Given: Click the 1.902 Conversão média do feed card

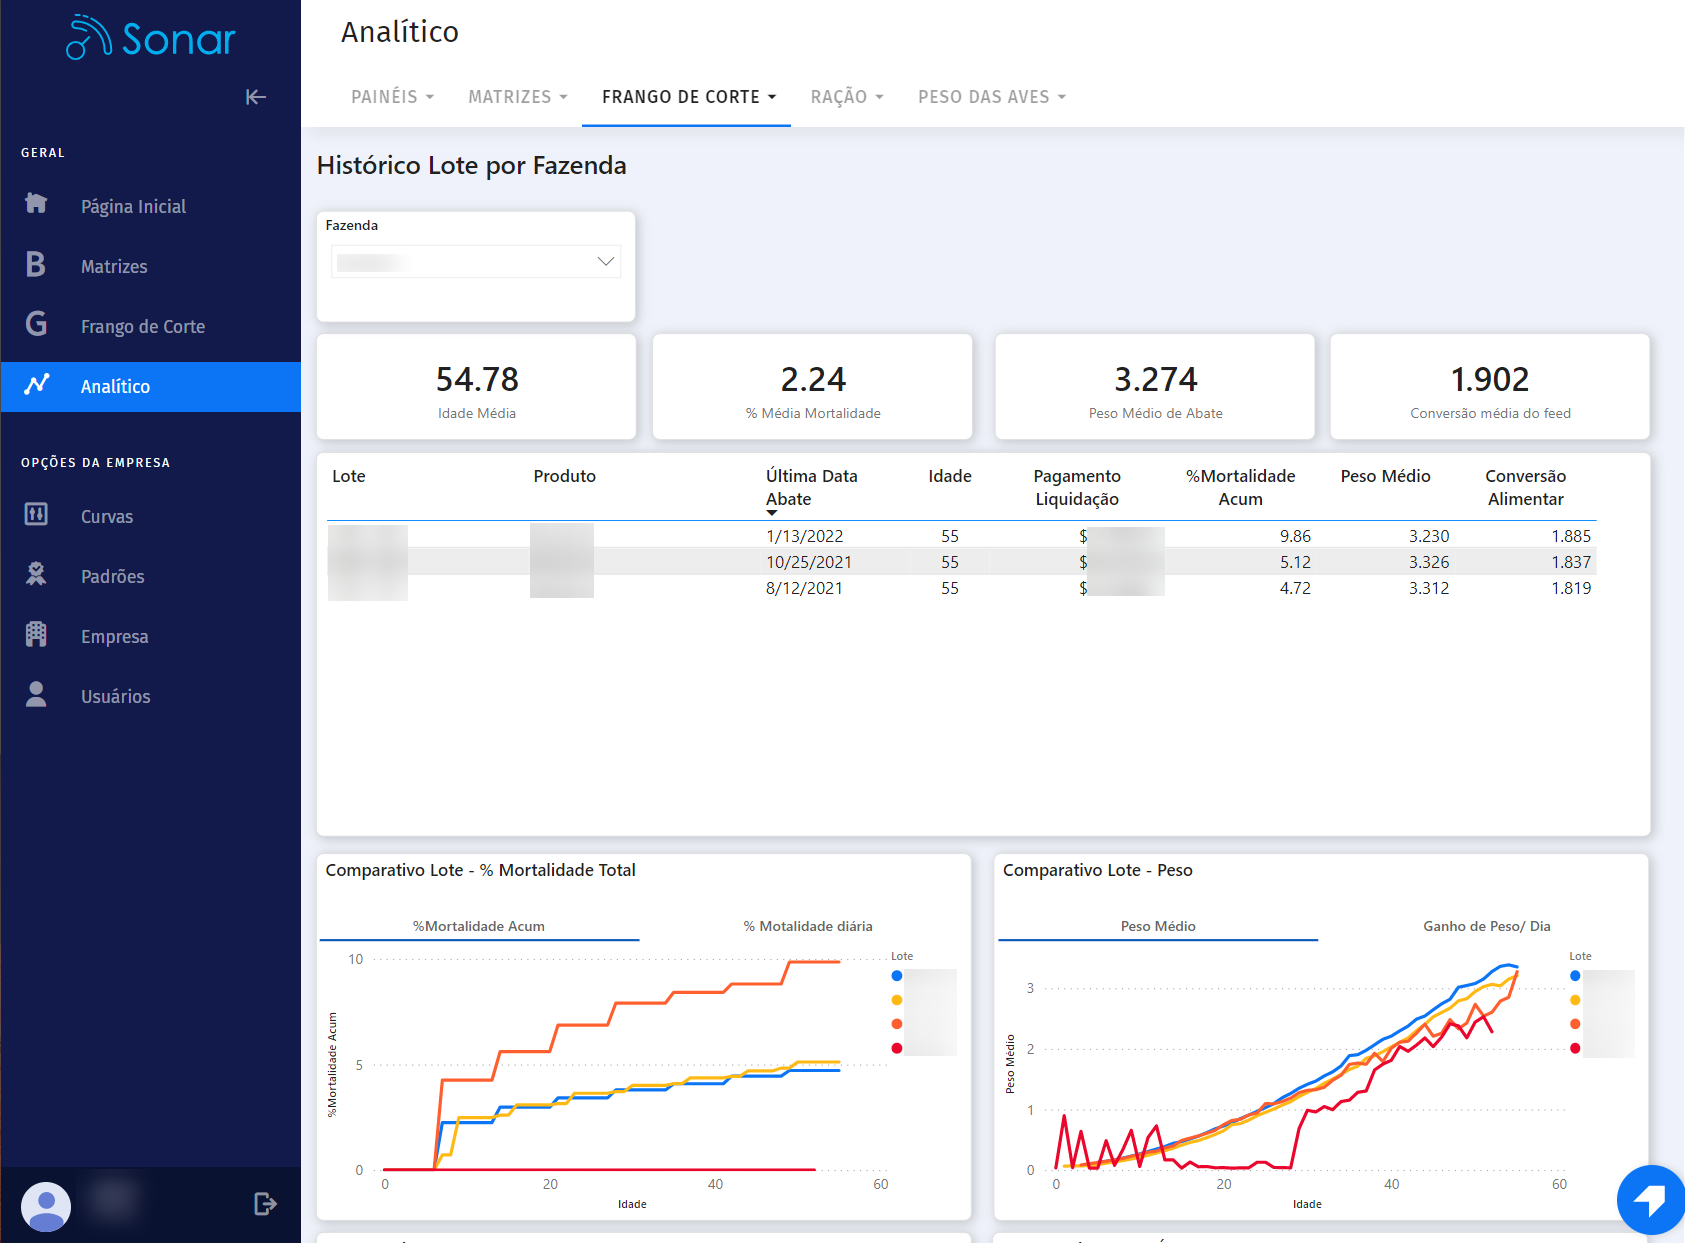Looking at the screenshot, I should 1490,387.
